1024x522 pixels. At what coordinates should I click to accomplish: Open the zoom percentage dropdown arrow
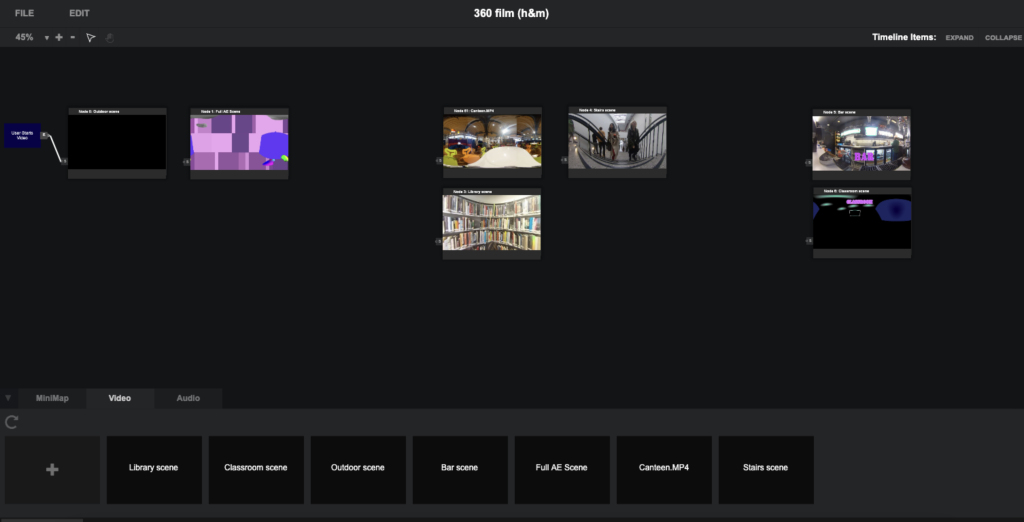pos(46,38)
